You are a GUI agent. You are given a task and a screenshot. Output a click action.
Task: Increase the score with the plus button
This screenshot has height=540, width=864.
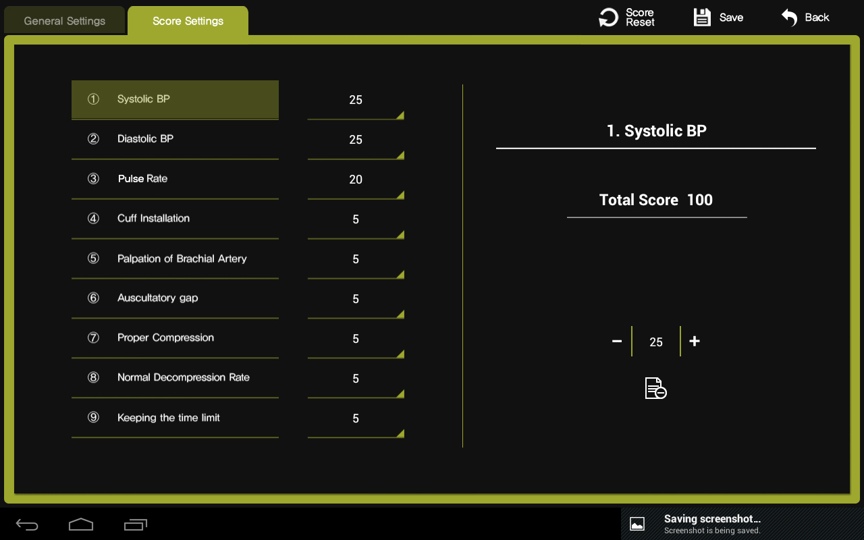(x=694, y=341)
